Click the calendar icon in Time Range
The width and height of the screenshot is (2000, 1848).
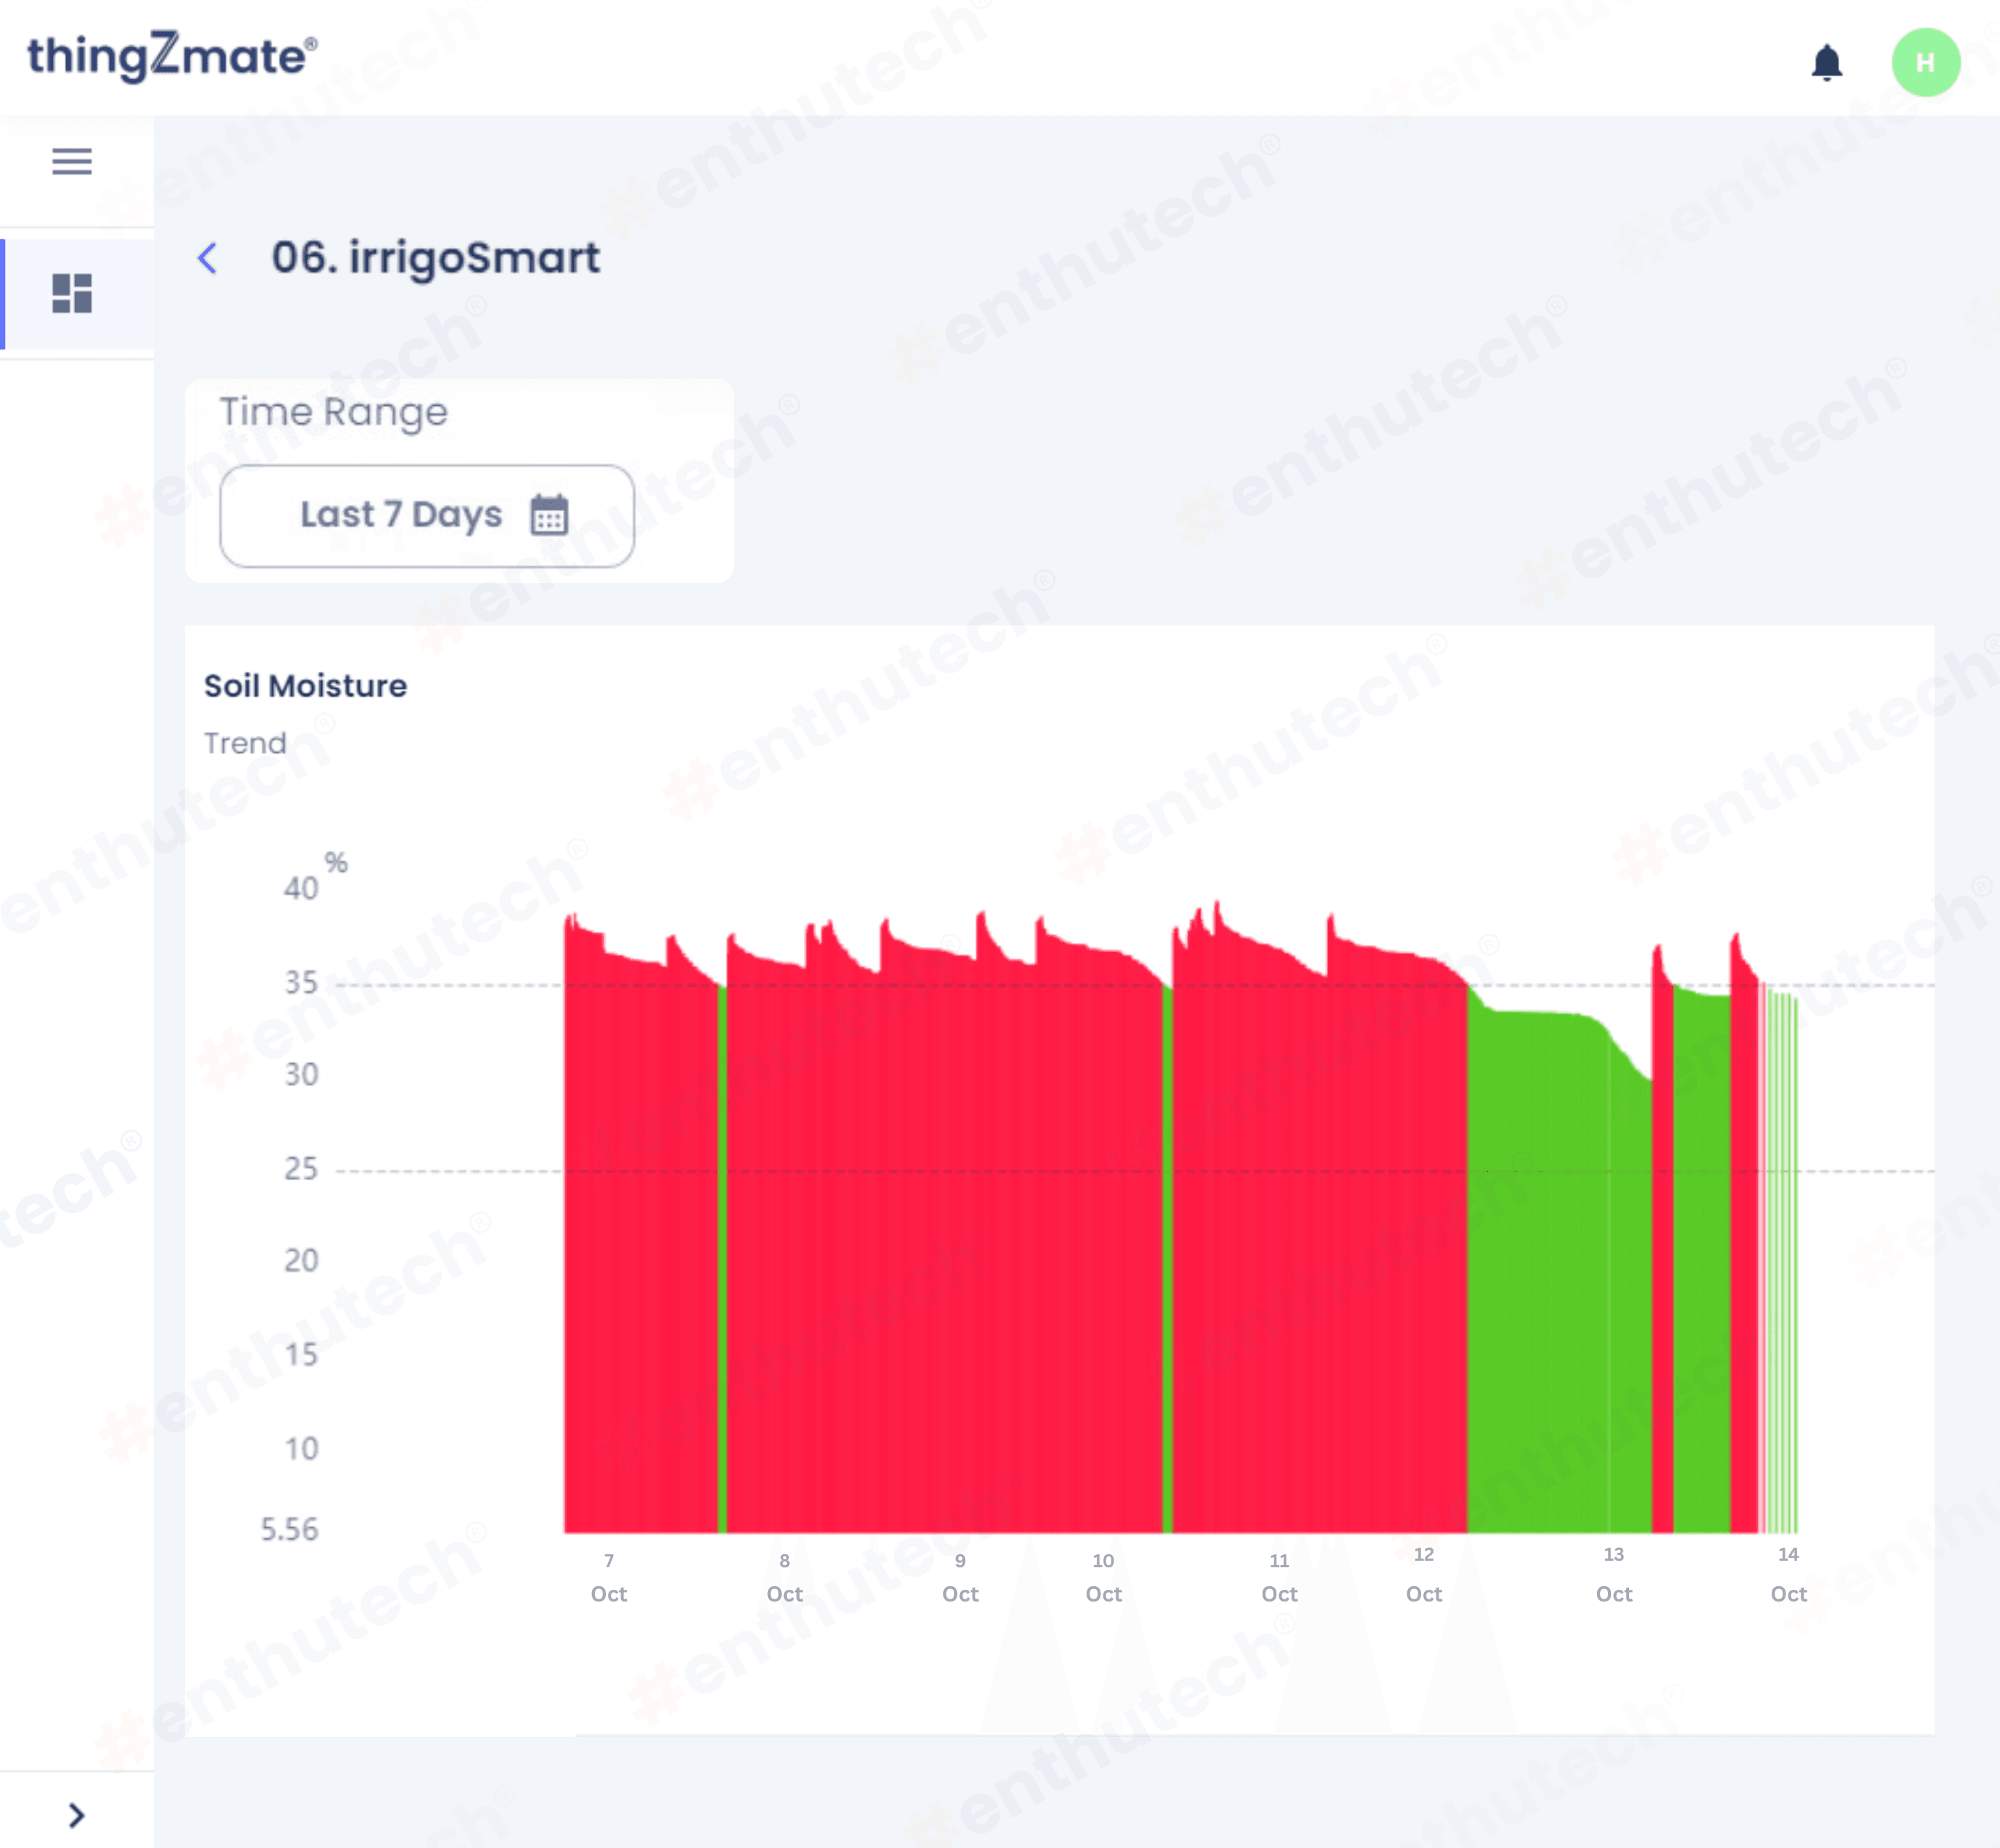[x=549, y=515]
